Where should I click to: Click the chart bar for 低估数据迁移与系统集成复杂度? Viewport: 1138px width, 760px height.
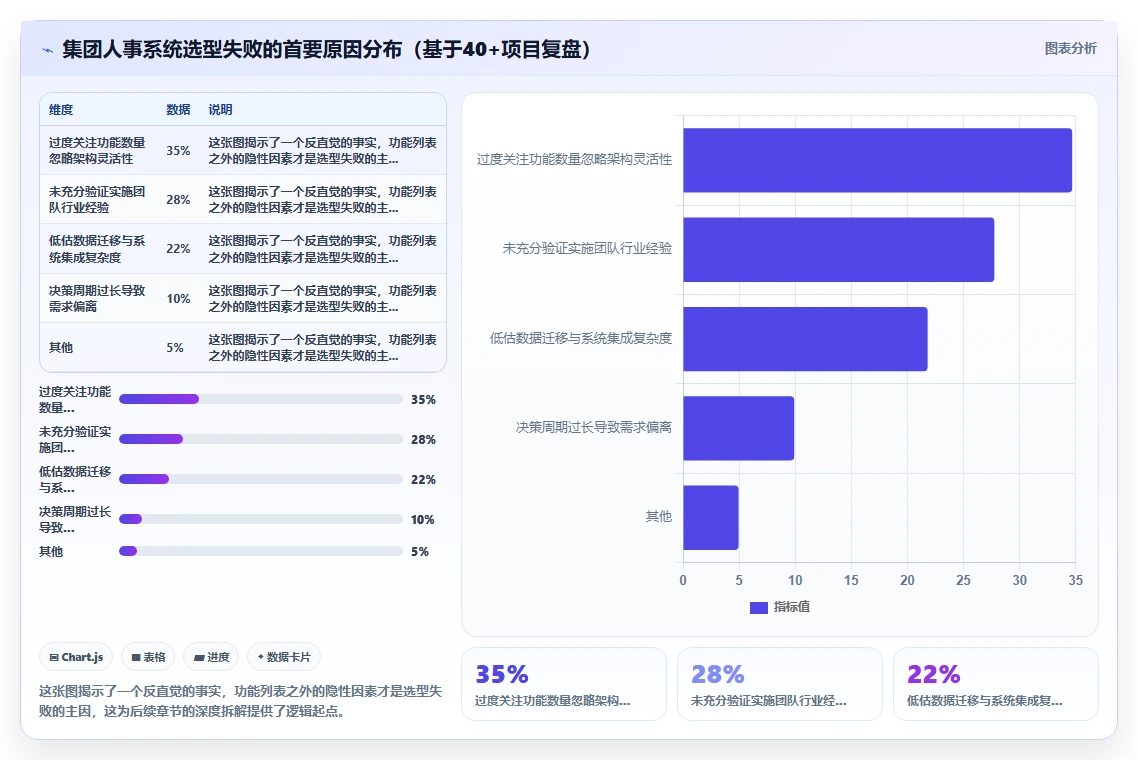pos(805,339)
